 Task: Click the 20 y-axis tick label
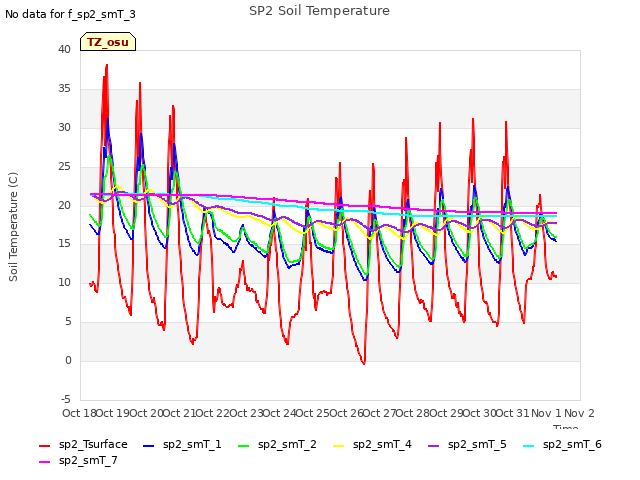click(64, 205)
